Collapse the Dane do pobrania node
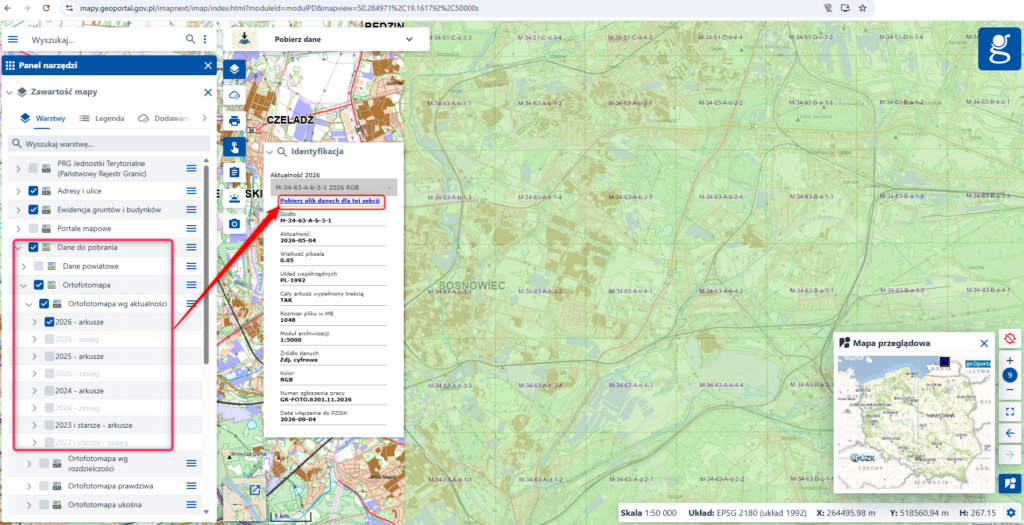The width and height of the screenshot is (1024, 525). tap(18, 247)
